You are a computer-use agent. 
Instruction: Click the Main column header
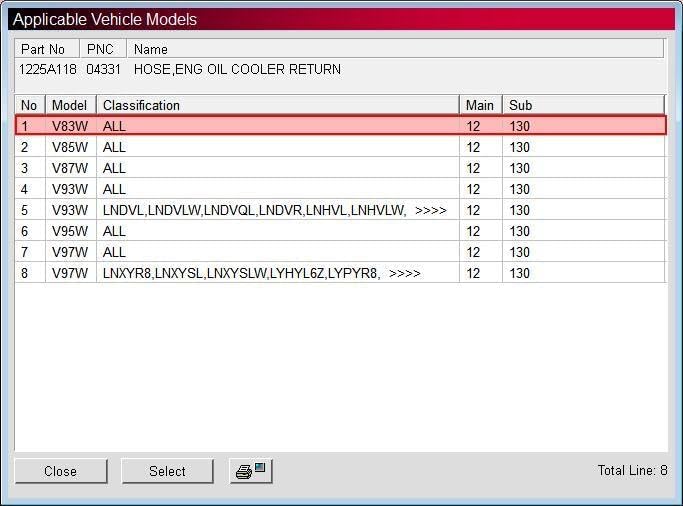pos(481,105)
